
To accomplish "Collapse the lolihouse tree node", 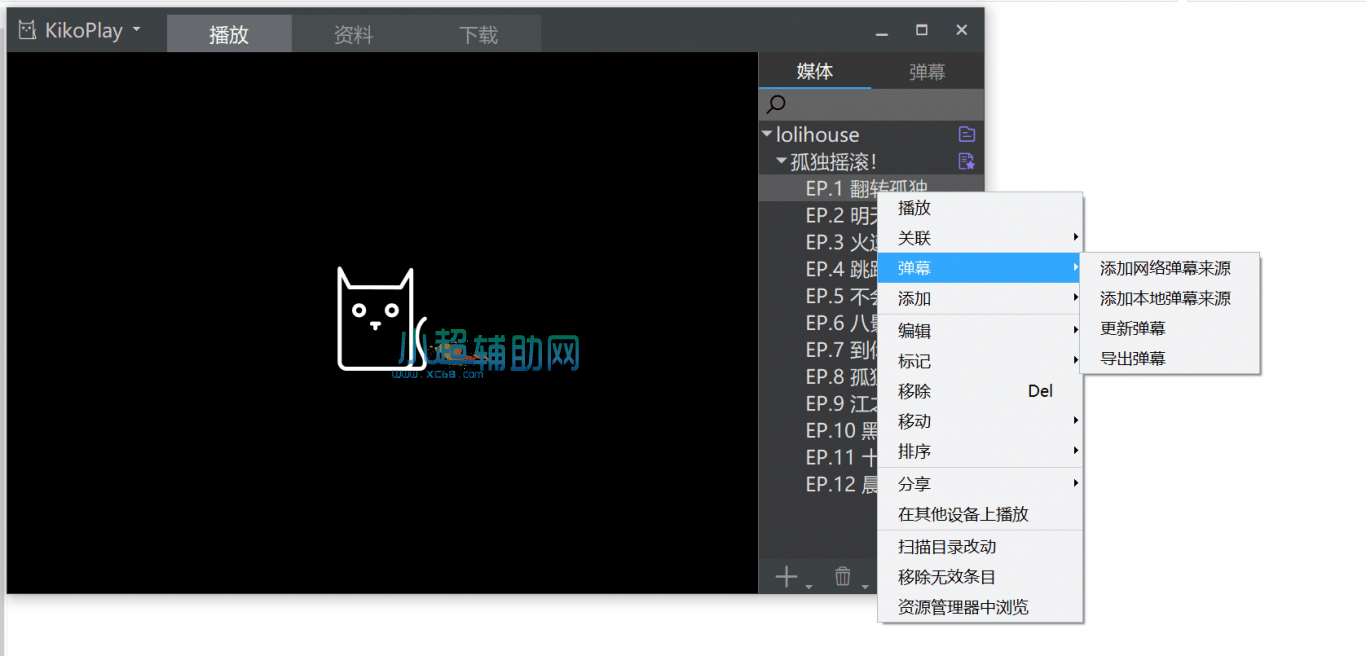I will point(766,134).
